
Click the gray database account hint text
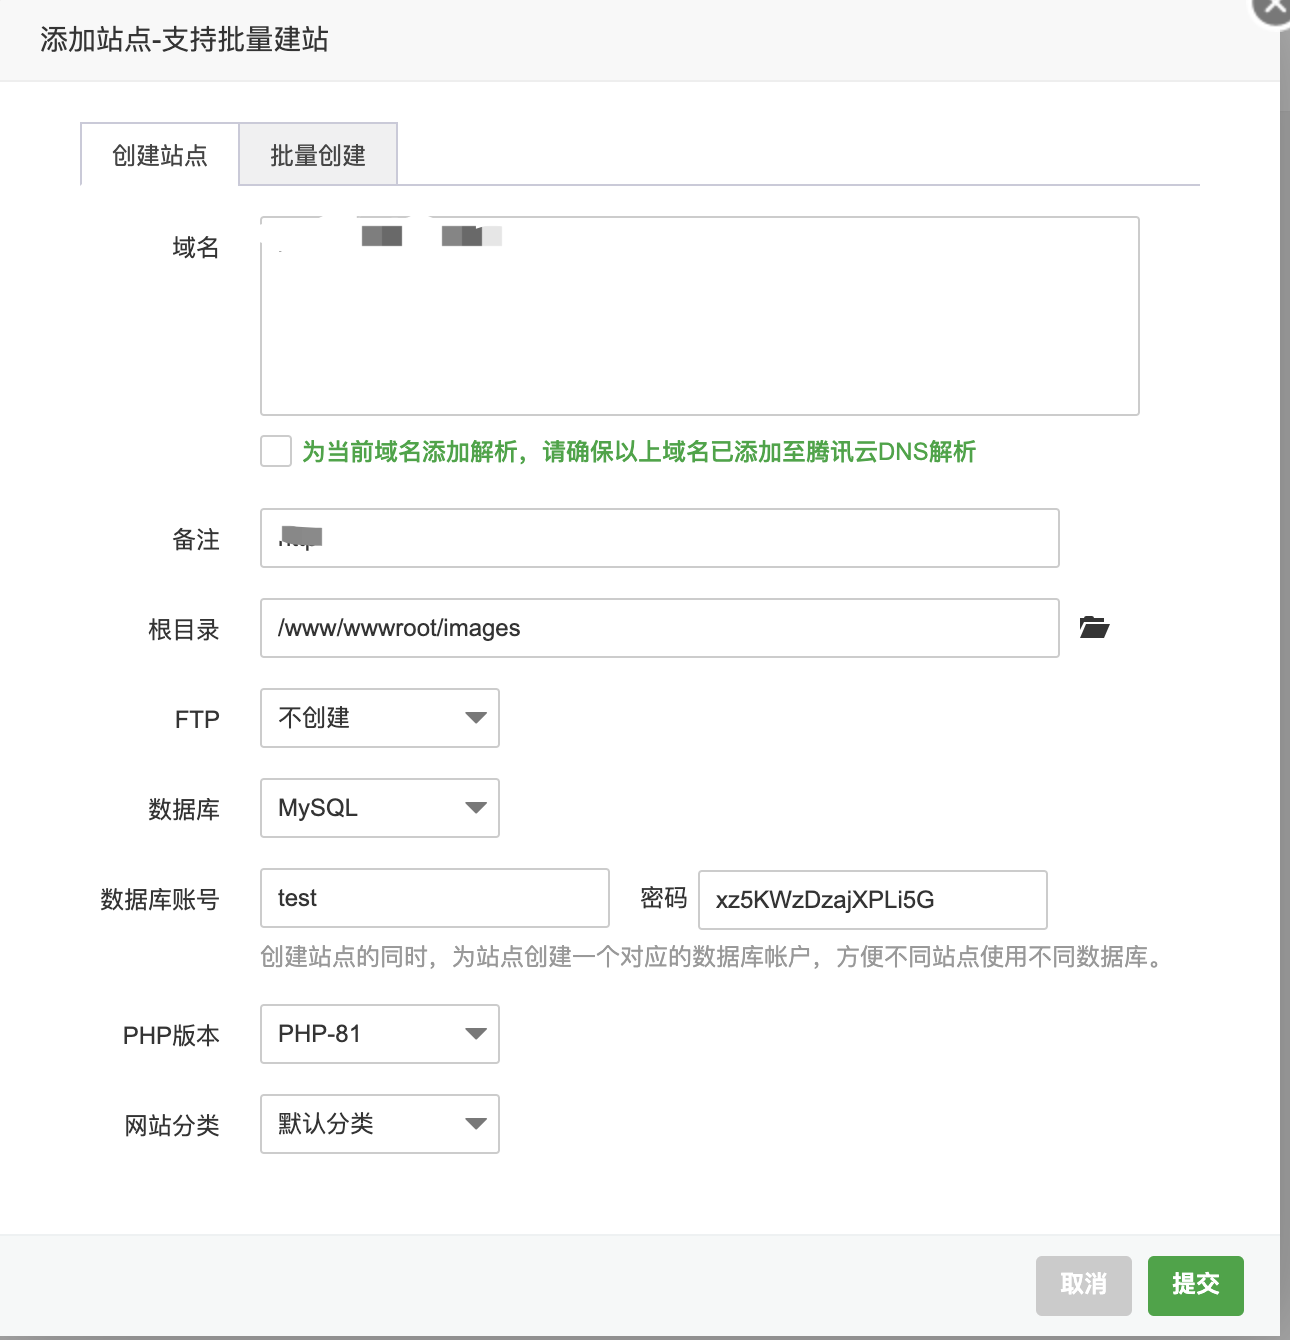[x=712, y=957]
